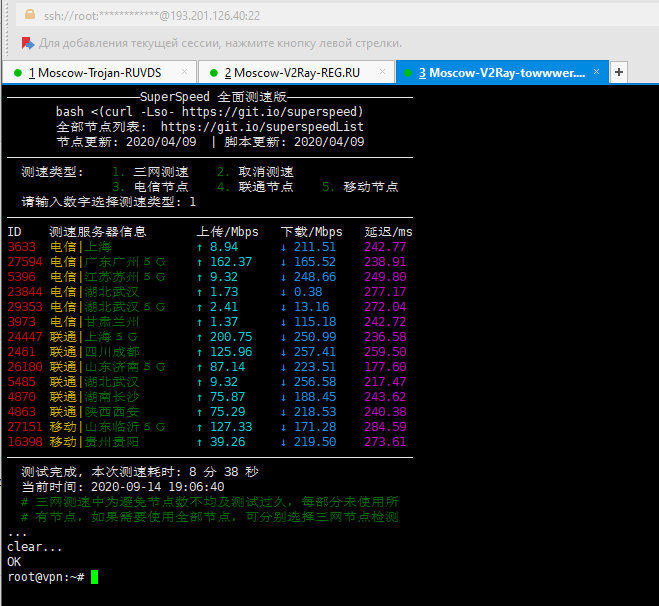Viewport: 659px width, 606px height.
Task: Select the Moscow-V2Ray-towwwer session tab
Action: pyautogui.click(x=500, y=73)
